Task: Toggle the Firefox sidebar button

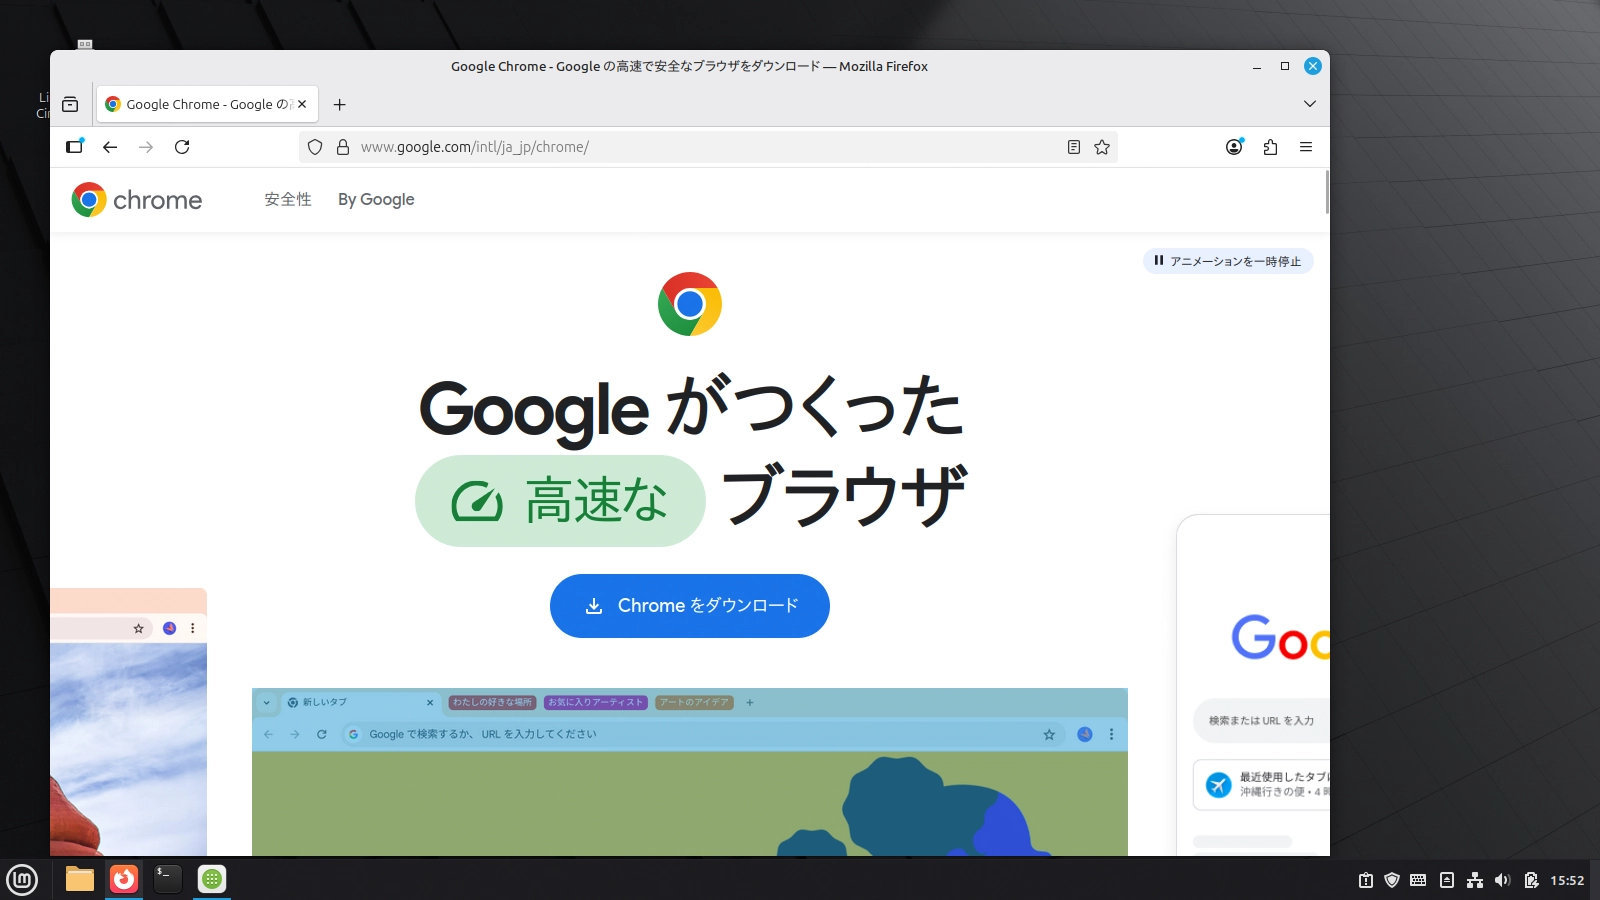Action: click(75, 147)
